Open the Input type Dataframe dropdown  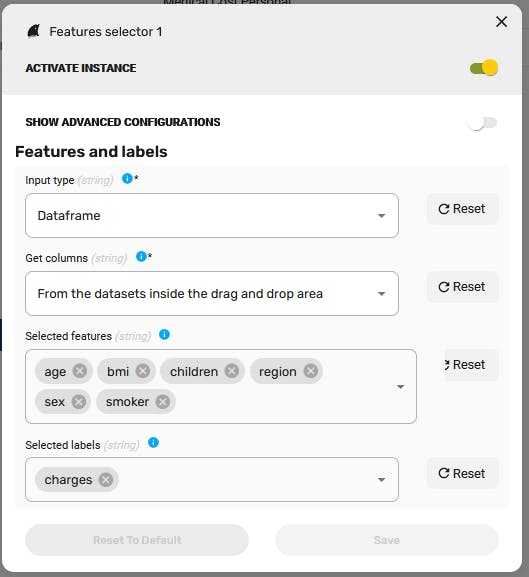click(x=212, y=215)
